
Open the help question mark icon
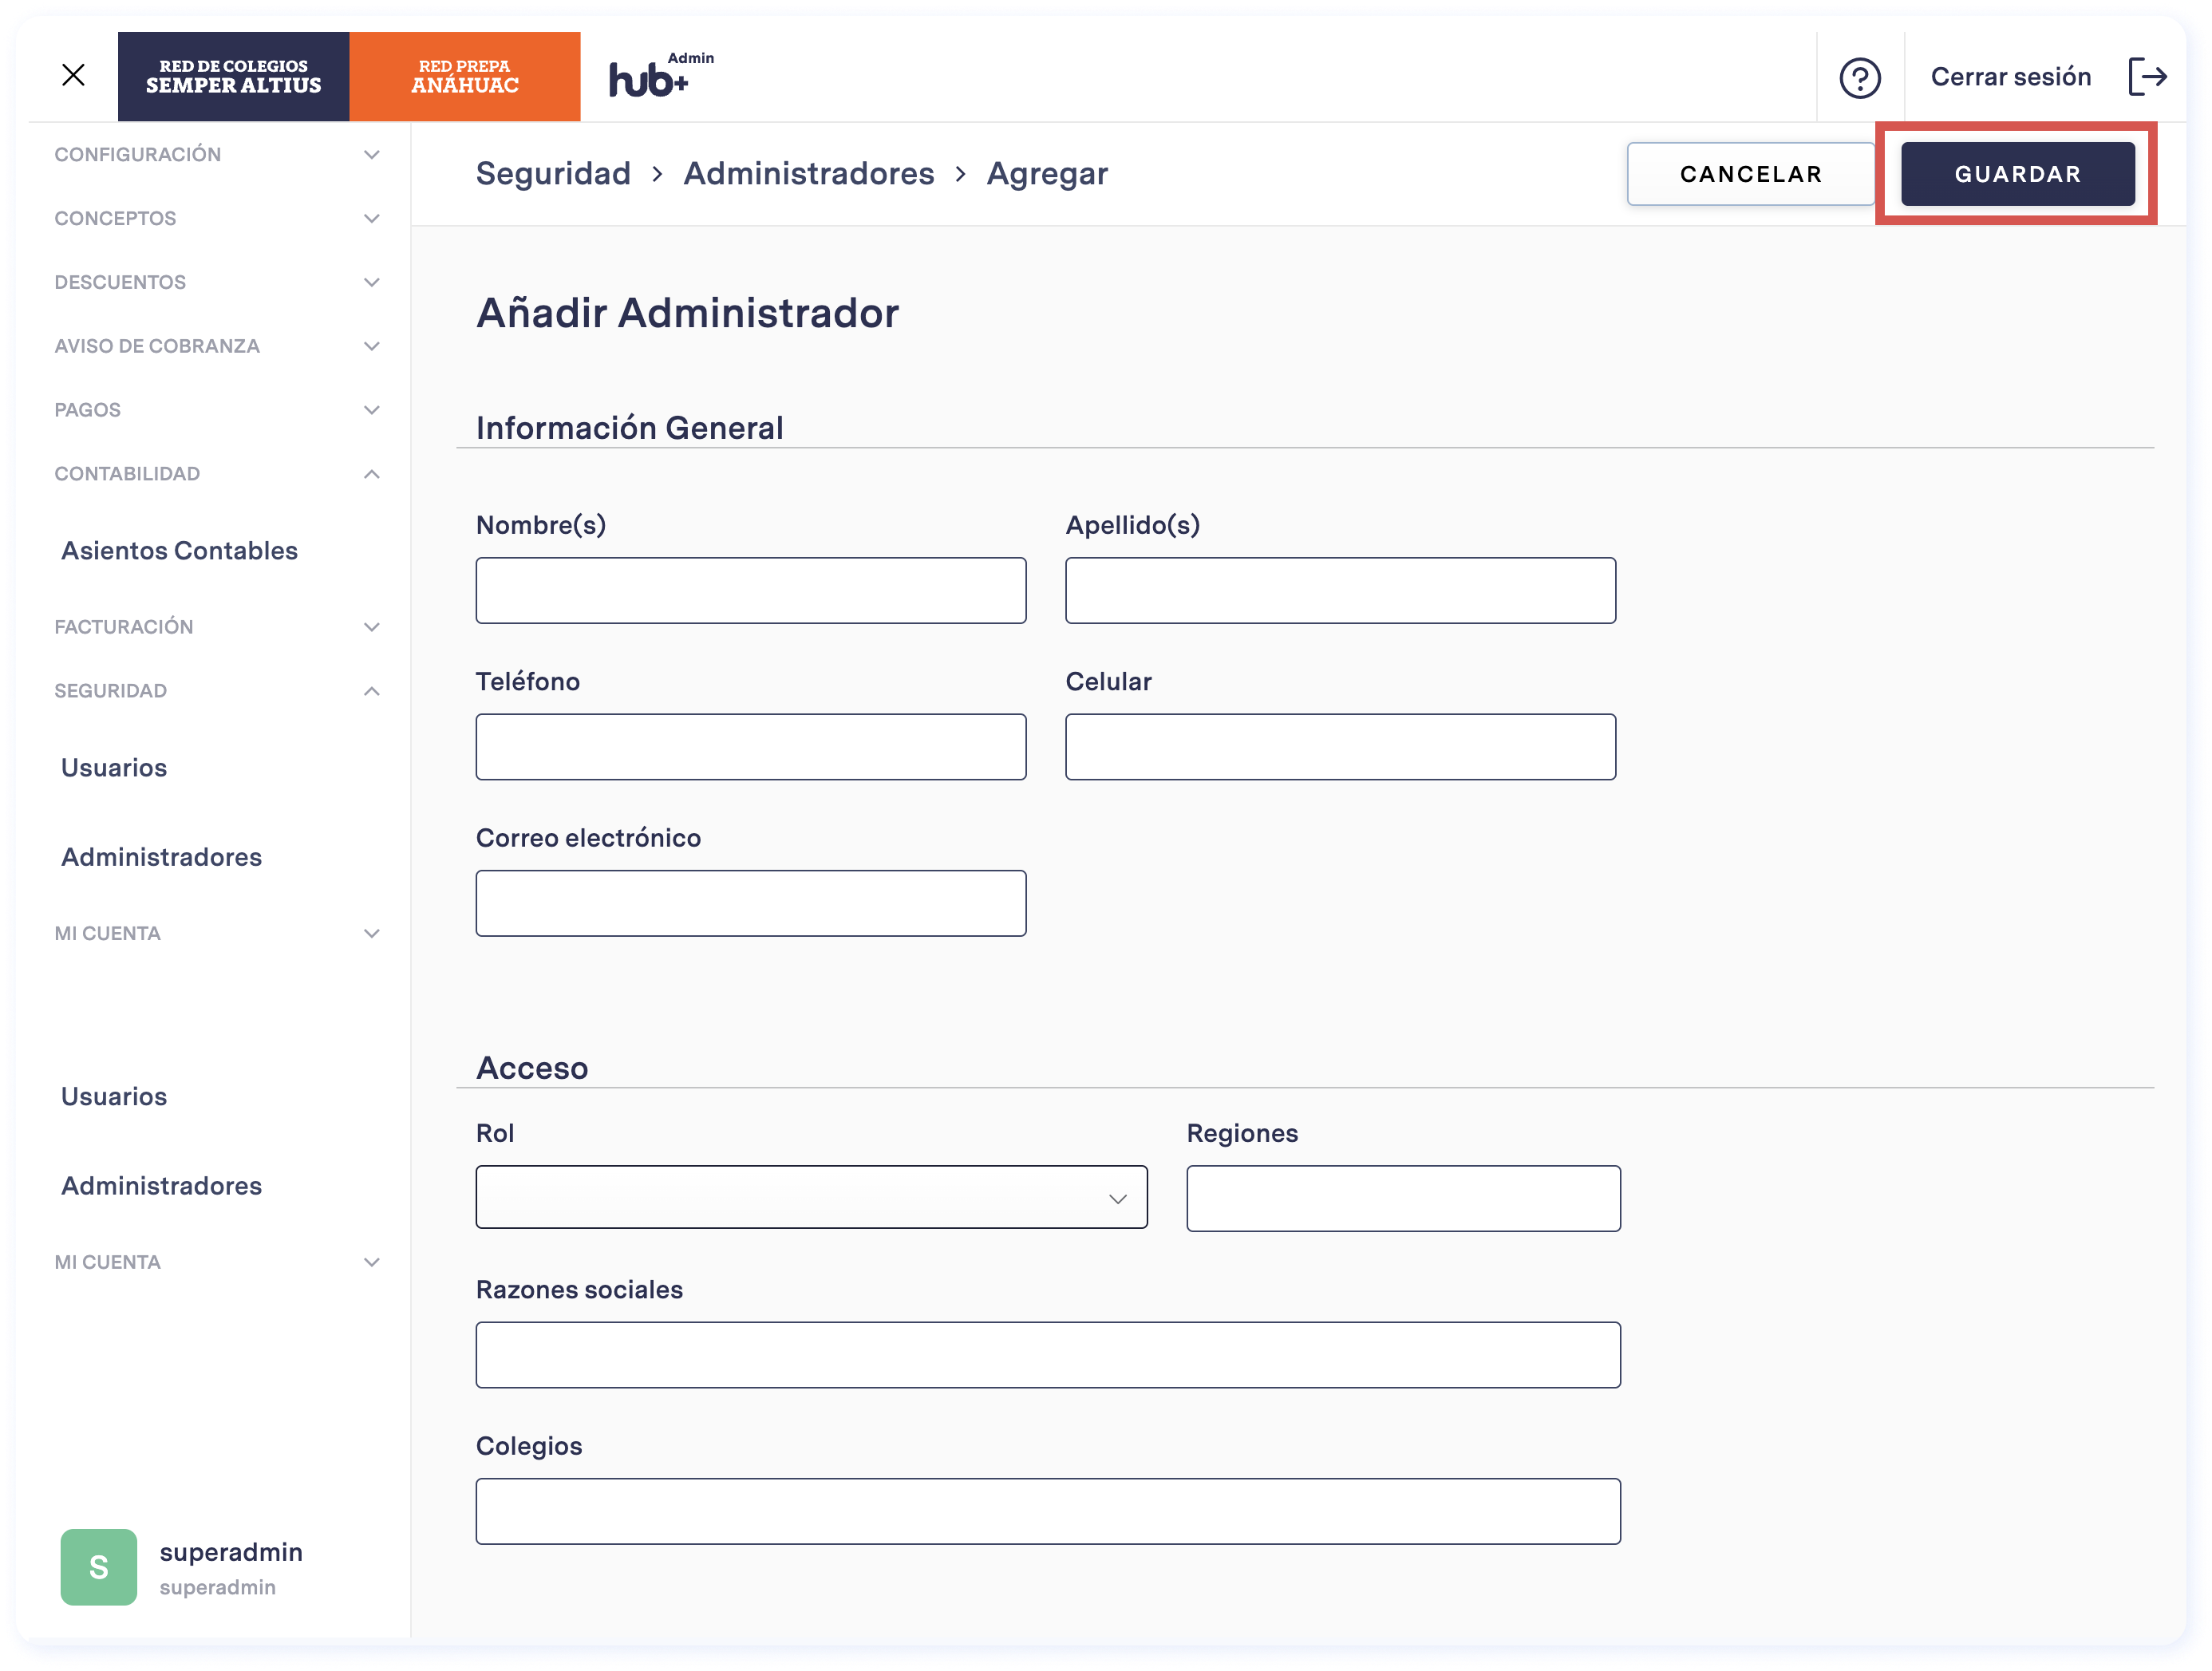tap(1859, 77)
